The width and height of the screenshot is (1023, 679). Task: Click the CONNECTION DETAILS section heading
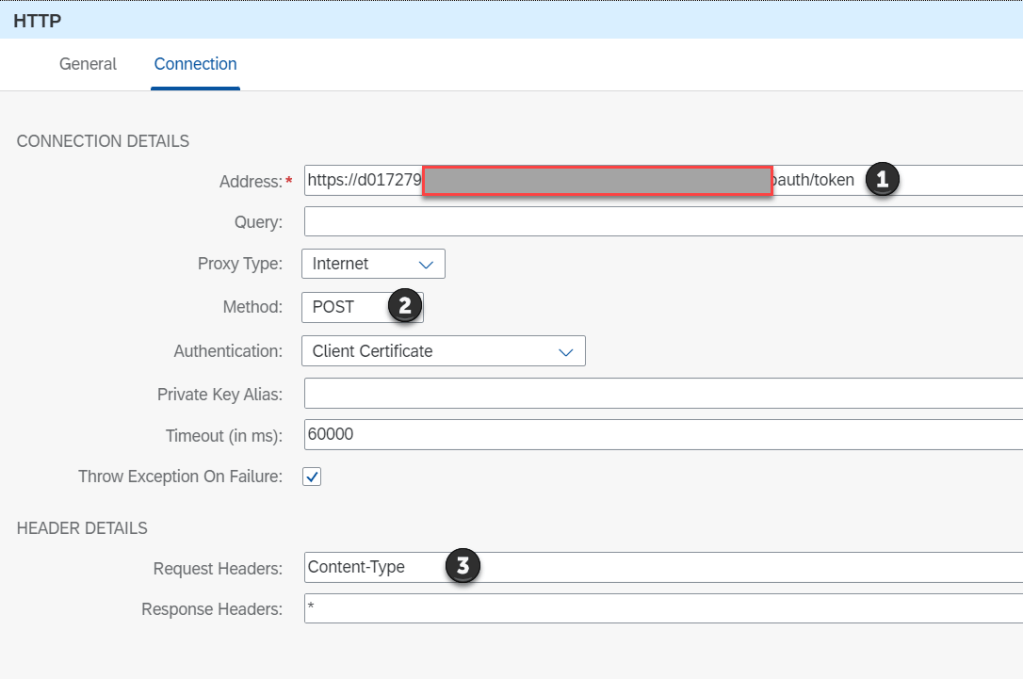pyautogui.click(x=103, y=141)
